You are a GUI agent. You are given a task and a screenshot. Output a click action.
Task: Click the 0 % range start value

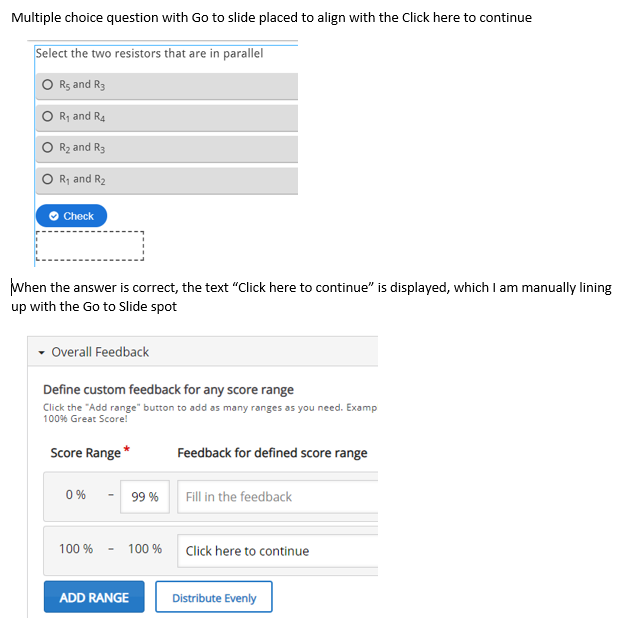(x=75, y=495)
